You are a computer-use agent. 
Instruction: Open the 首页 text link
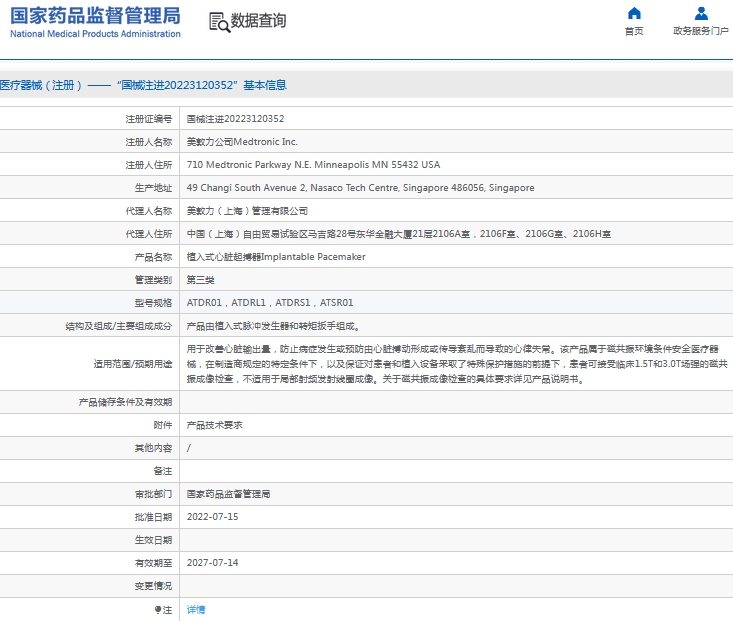(634, 32)
